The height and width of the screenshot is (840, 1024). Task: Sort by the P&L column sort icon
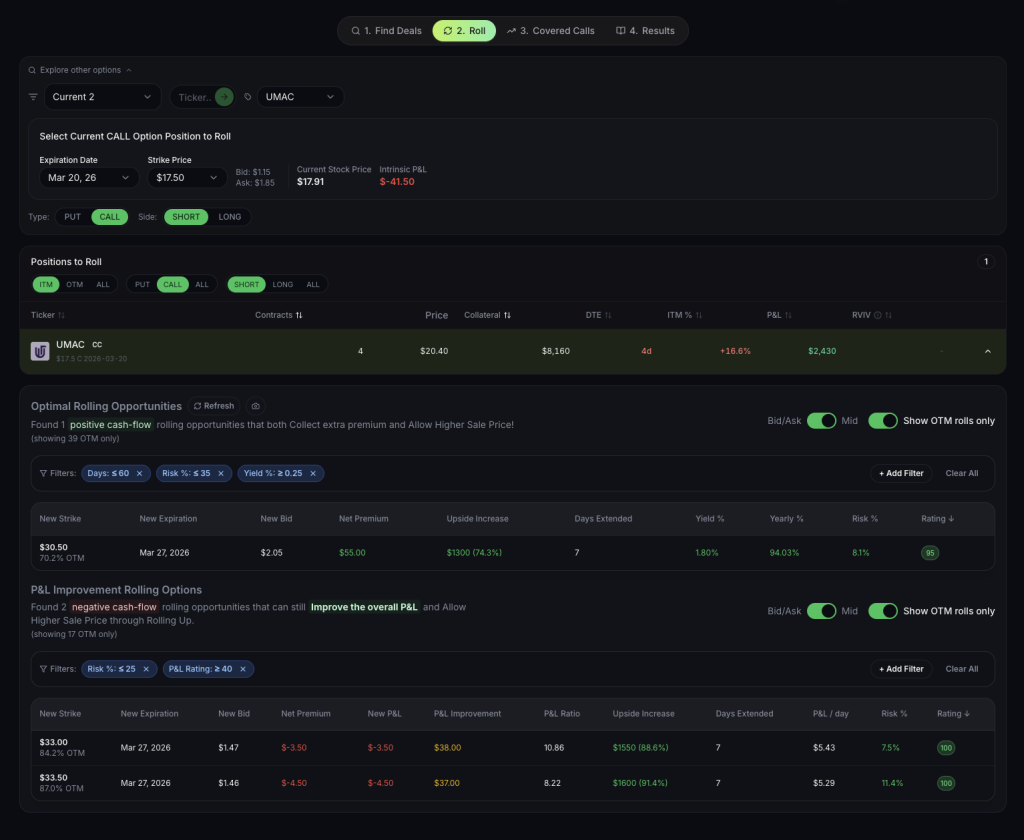click(x=793, y=315)
